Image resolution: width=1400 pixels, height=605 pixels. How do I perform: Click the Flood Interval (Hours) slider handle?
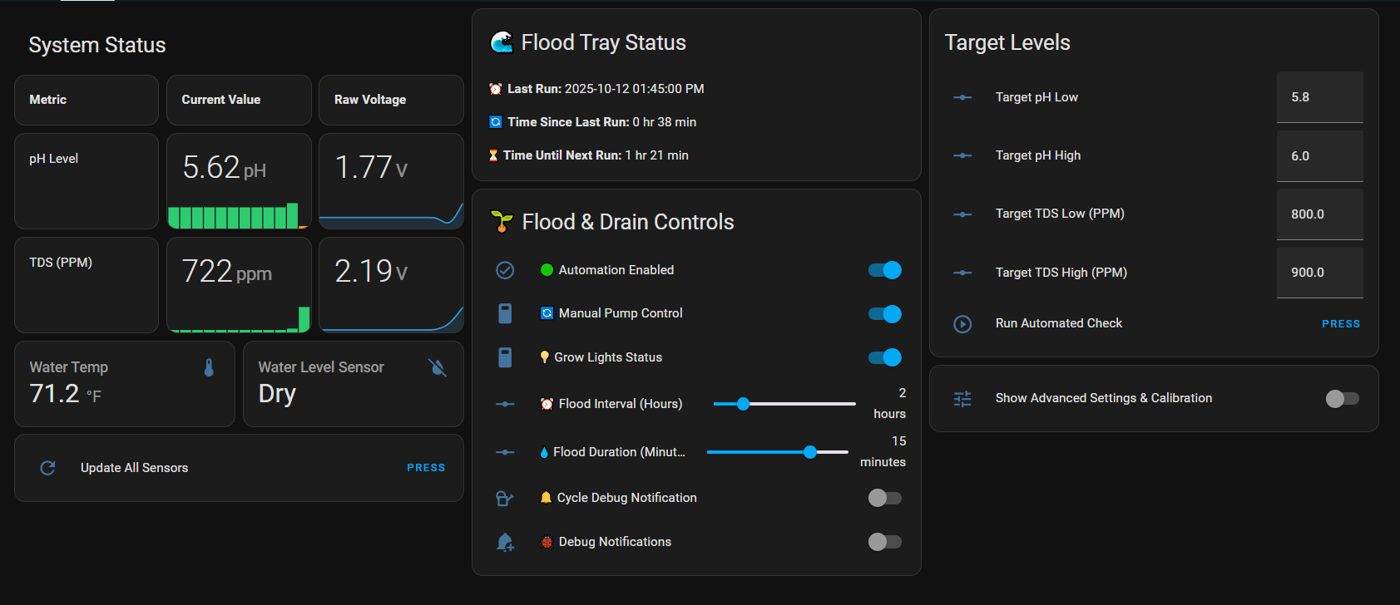click(743, 404)
